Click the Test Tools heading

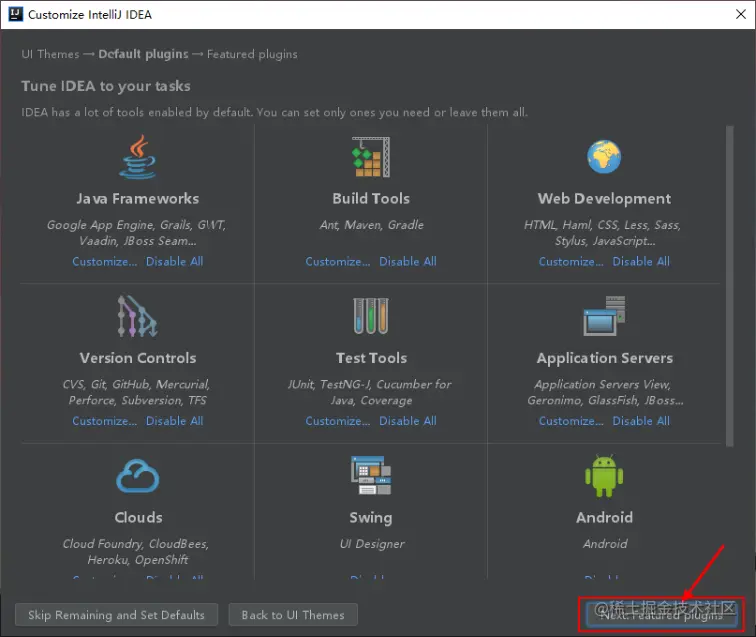(x=371, y=358)
